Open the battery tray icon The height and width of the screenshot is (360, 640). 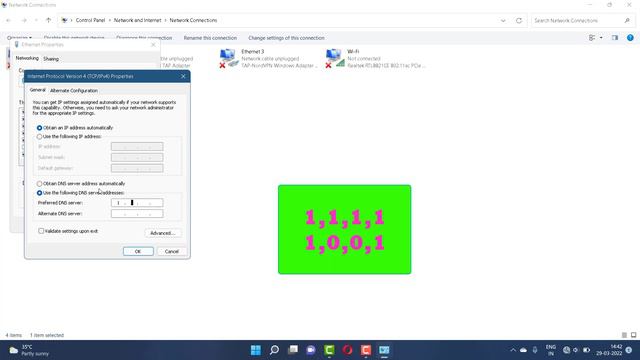(587, 350)
